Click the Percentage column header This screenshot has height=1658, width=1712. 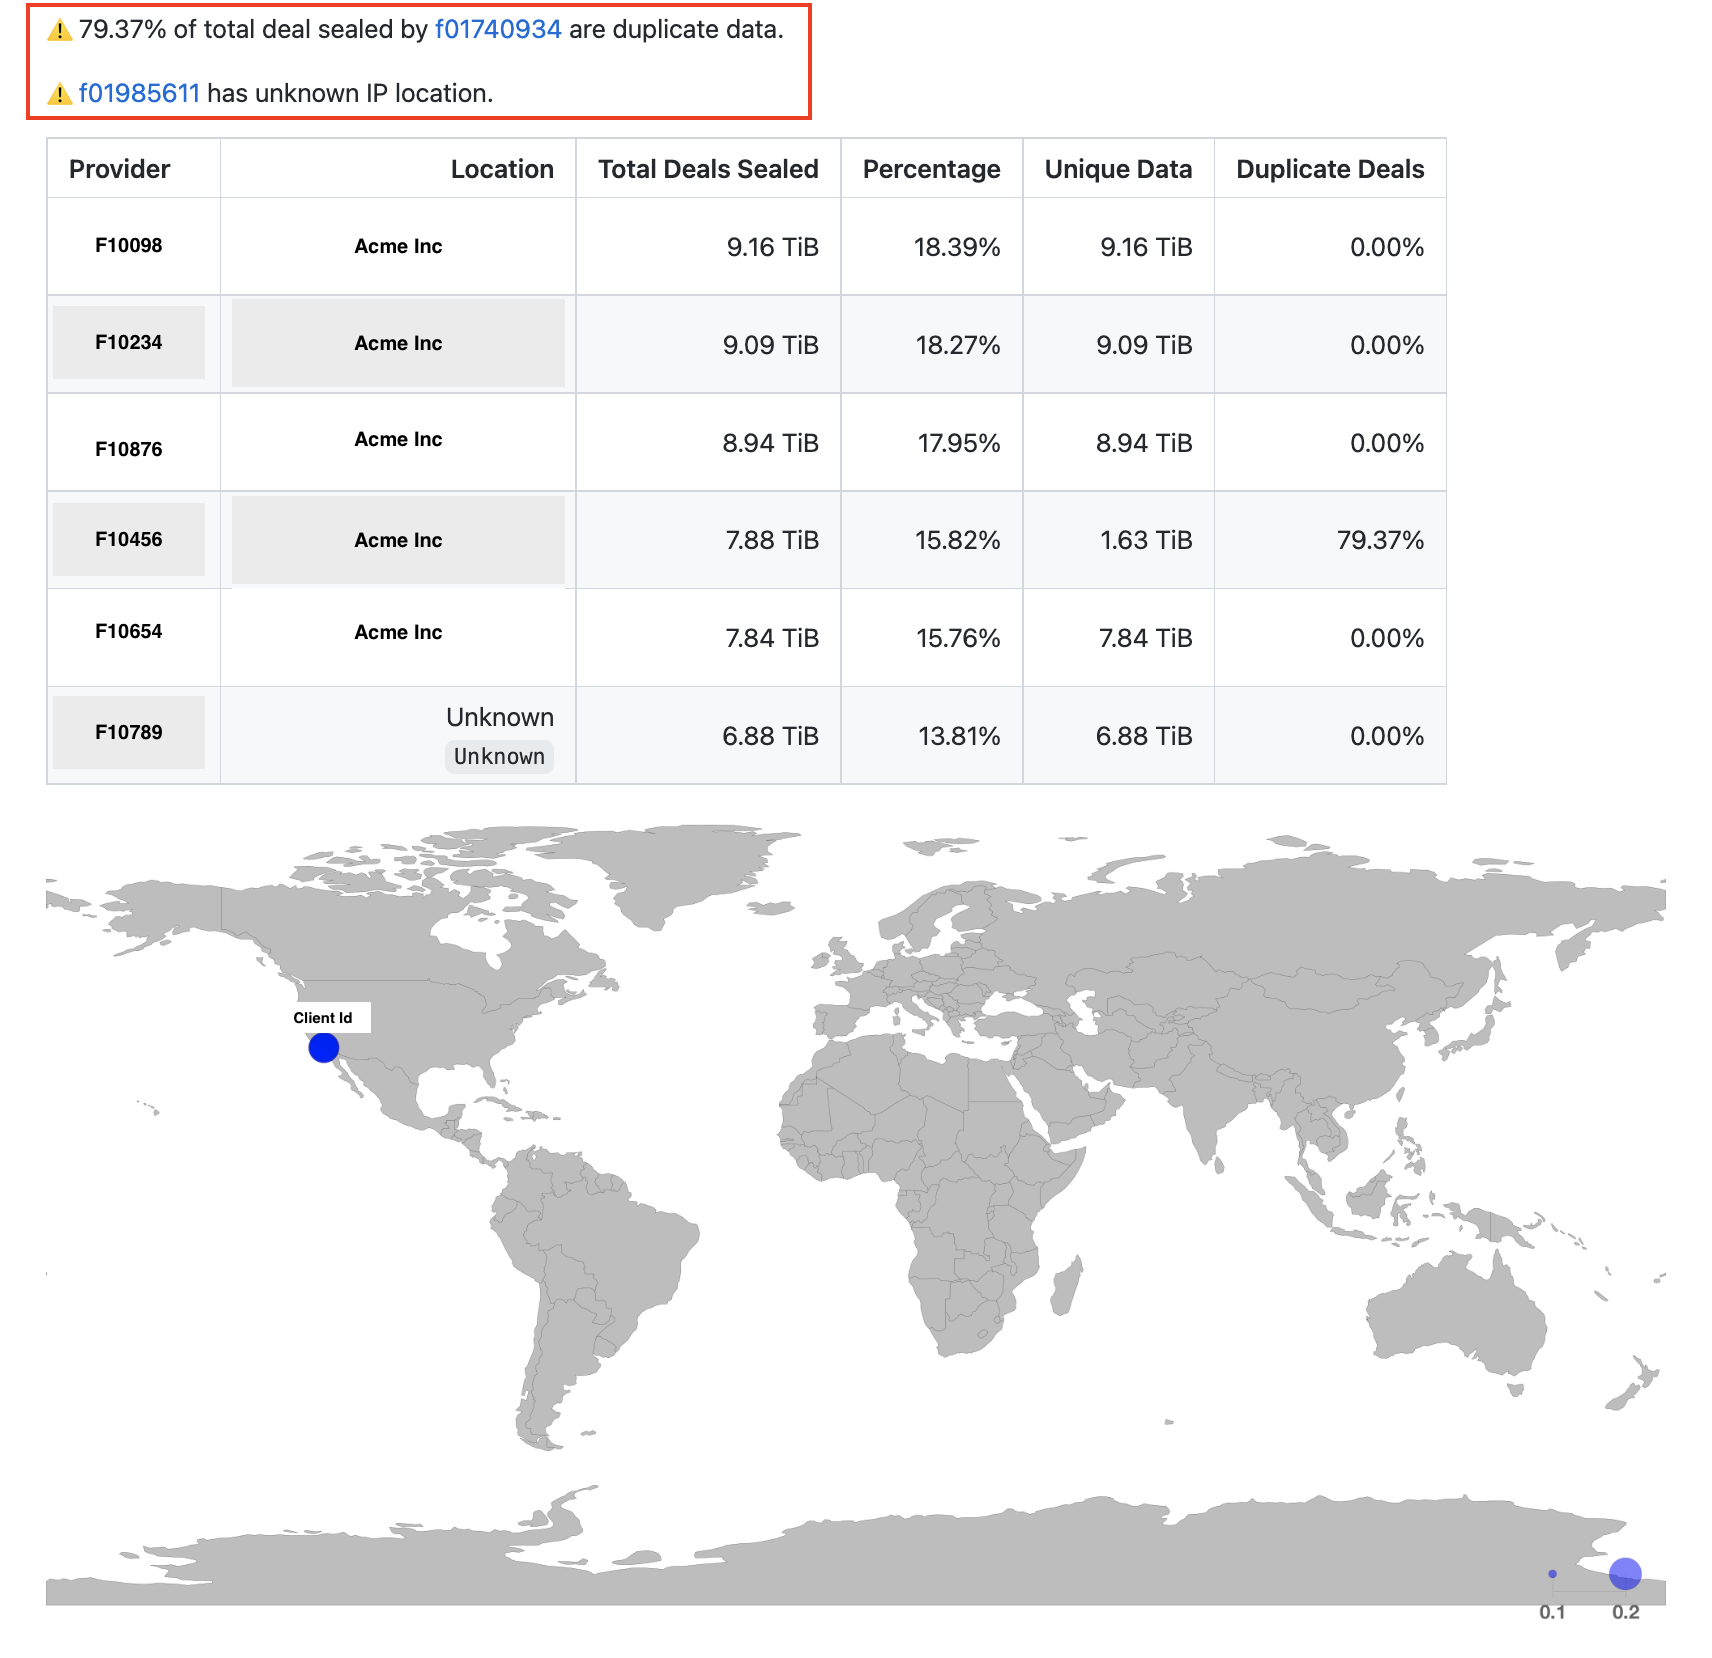click(931, 169)
